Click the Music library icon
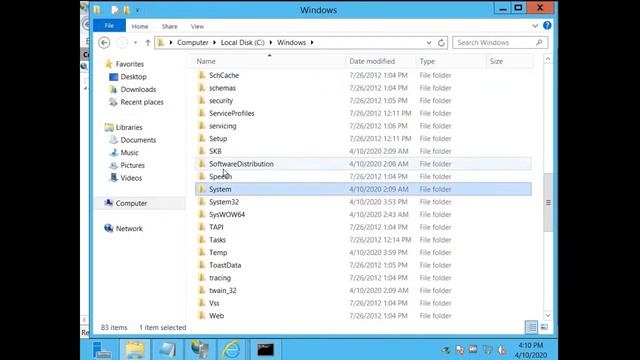 (x=113, y=153)
